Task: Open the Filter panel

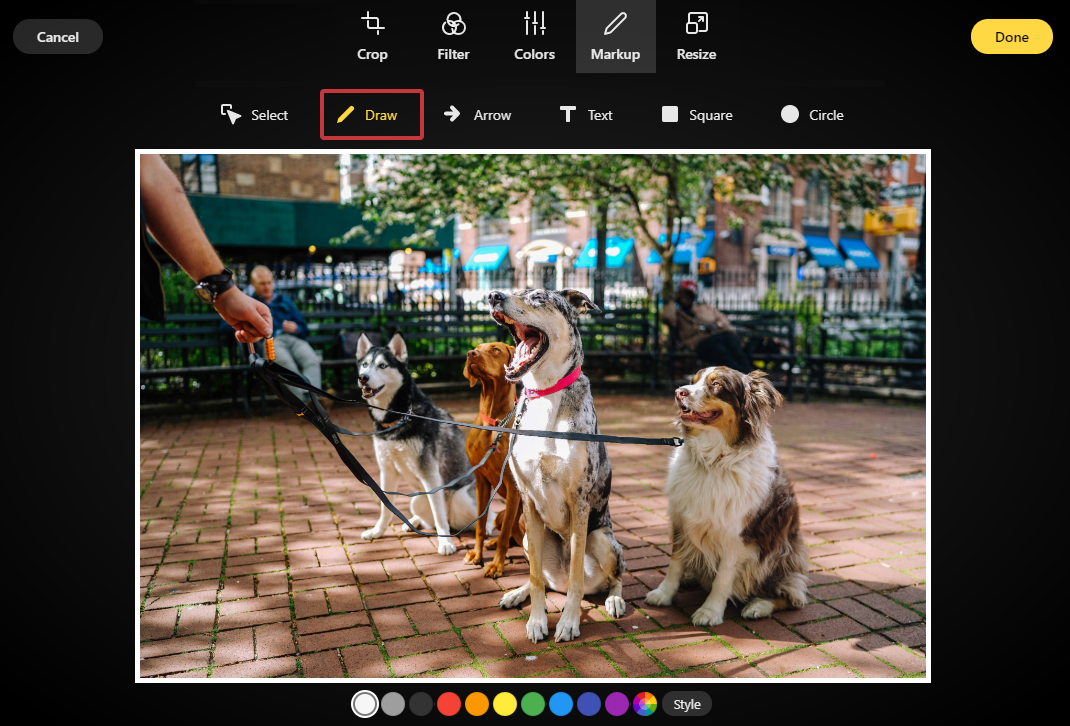Action: point(453,37)
